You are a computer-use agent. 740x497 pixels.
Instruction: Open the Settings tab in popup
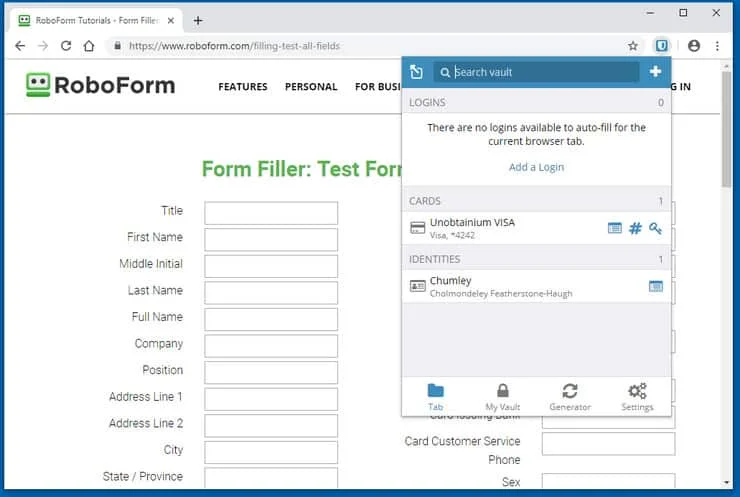coord(637,397)
